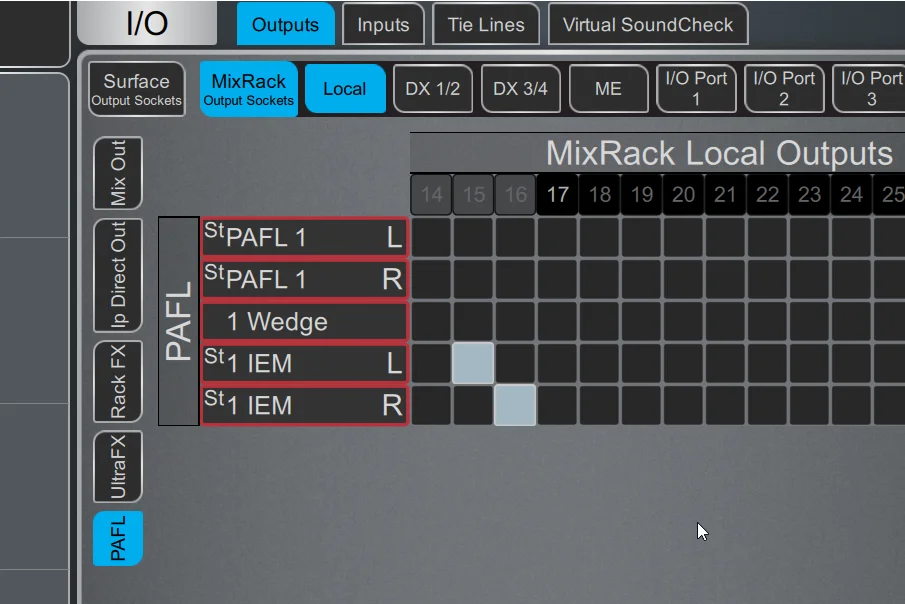The height and width of the screenshot is (604, 905).
Task: Open the UltraFX side tab
Action: [118, 467]
